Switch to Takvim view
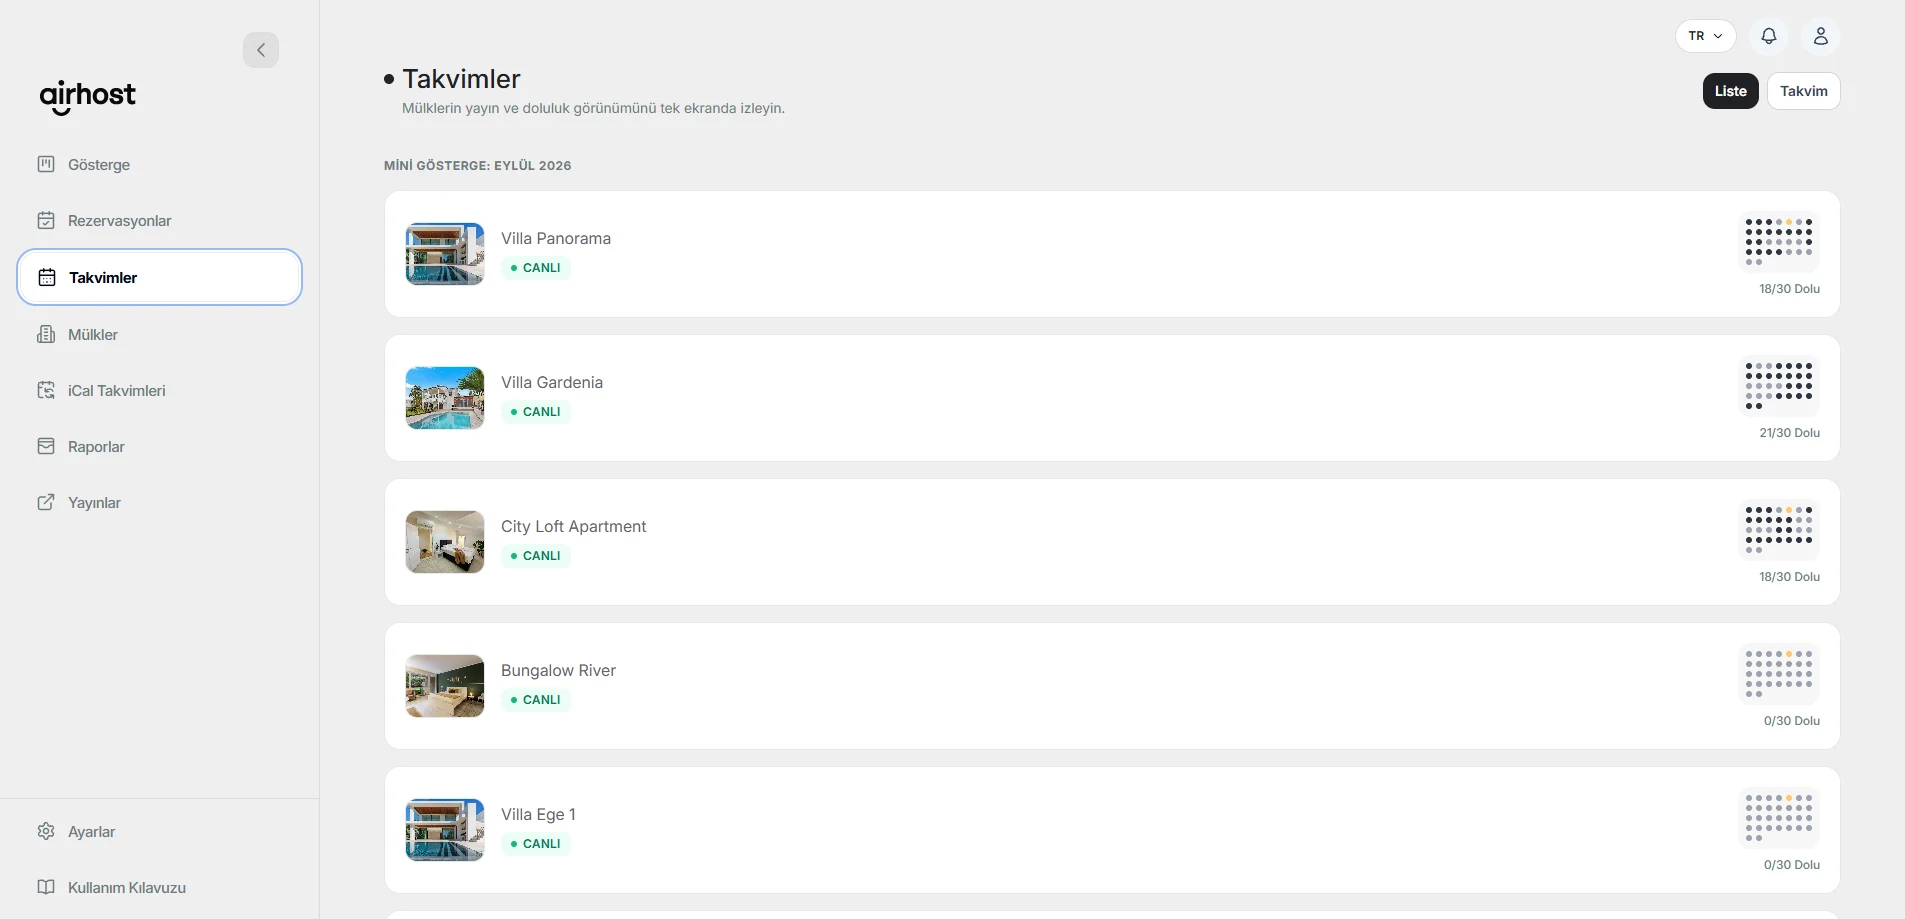This screenshot has height=919, width=1905. (1803, 91)
